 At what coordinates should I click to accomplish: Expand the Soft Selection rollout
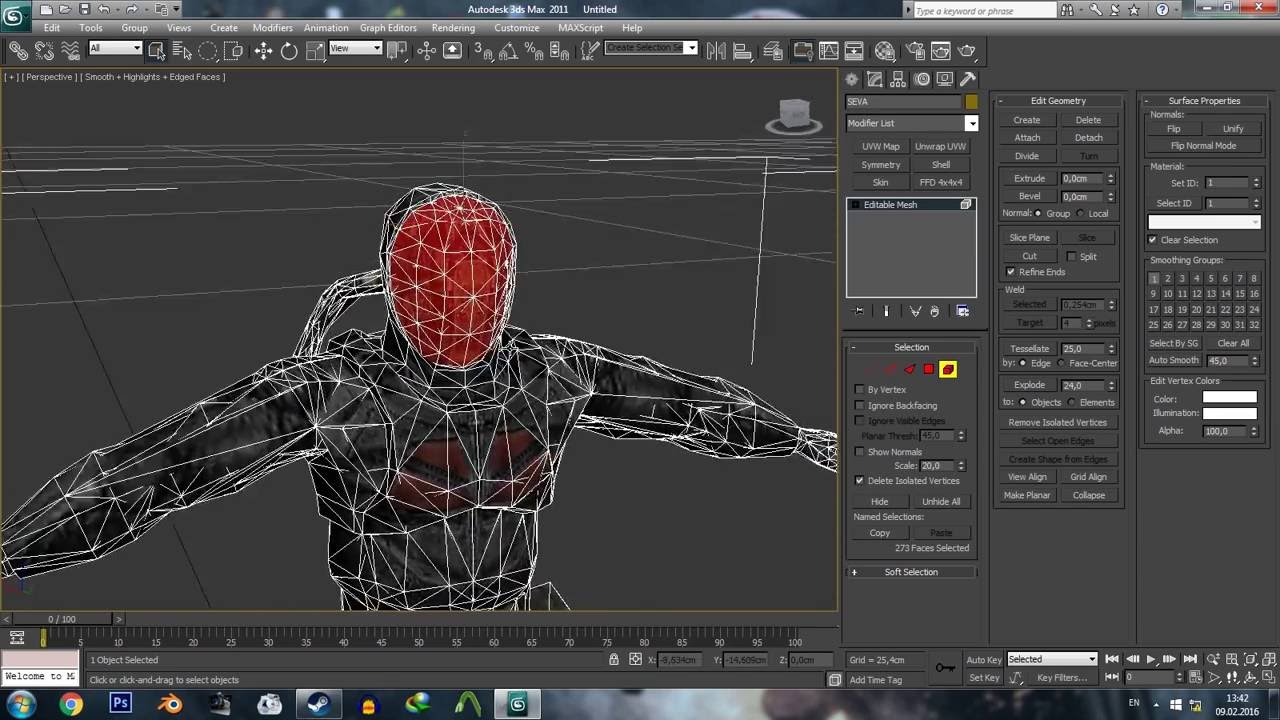point(911,572)
